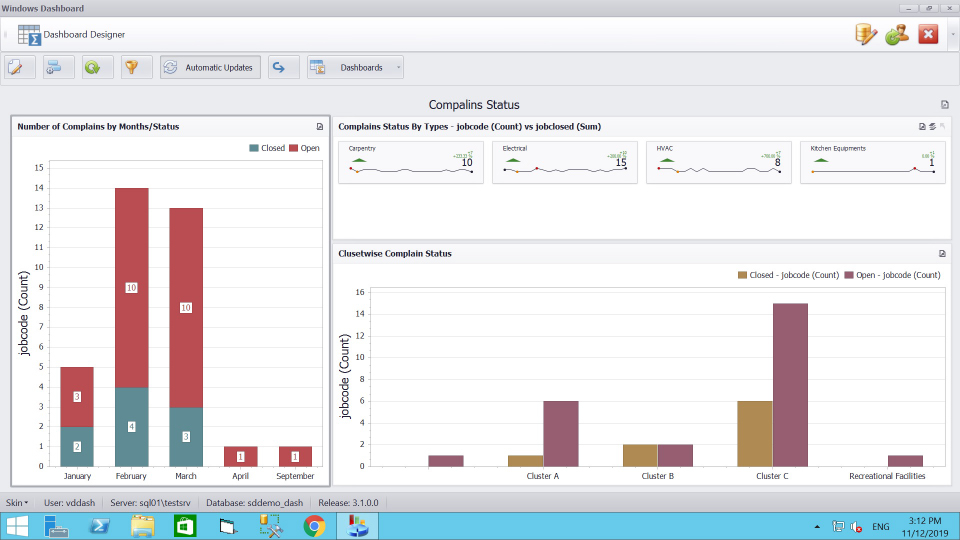The image size is (960, 540).
Task: Open Google Chrome from the taskbar
Action: [315, 525]
